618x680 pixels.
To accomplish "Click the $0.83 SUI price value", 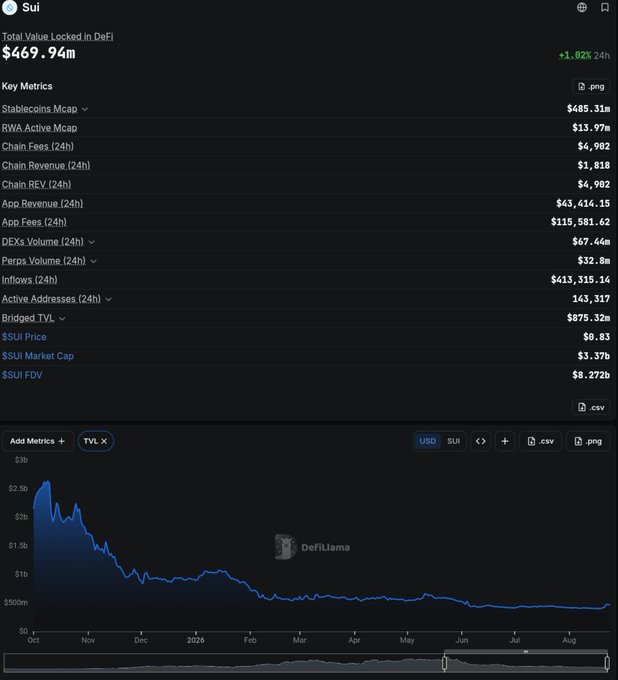I will coord(596,337).
